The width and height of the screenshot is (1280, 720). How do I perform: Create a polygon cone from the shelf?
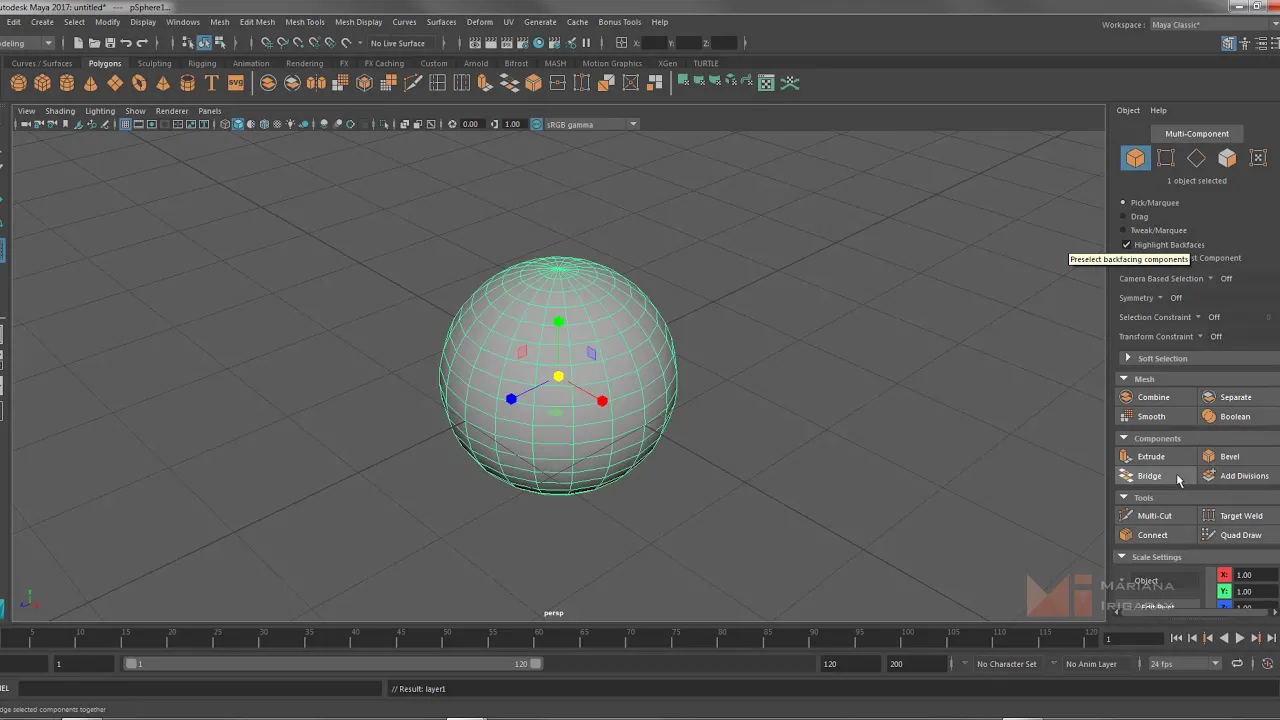click(x=91, y=83)
